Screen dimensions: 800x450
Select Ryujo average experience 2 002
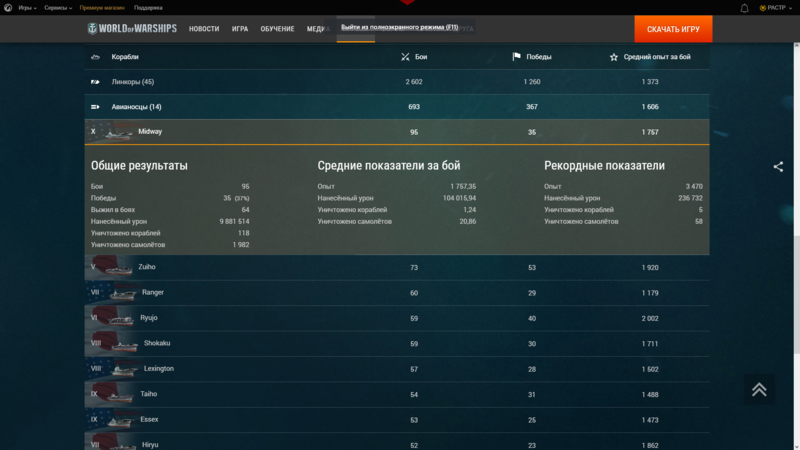click(x=650, y=318)
